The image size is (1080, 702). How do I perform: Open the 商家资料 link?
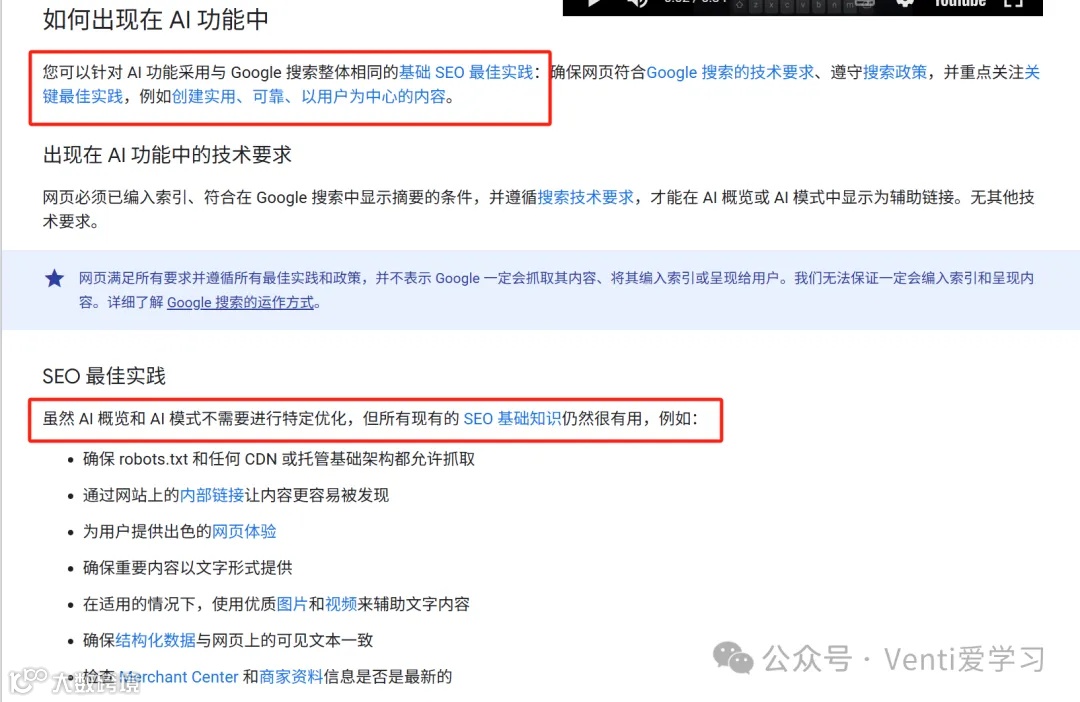pyautogui.click(x=291, y=677)
